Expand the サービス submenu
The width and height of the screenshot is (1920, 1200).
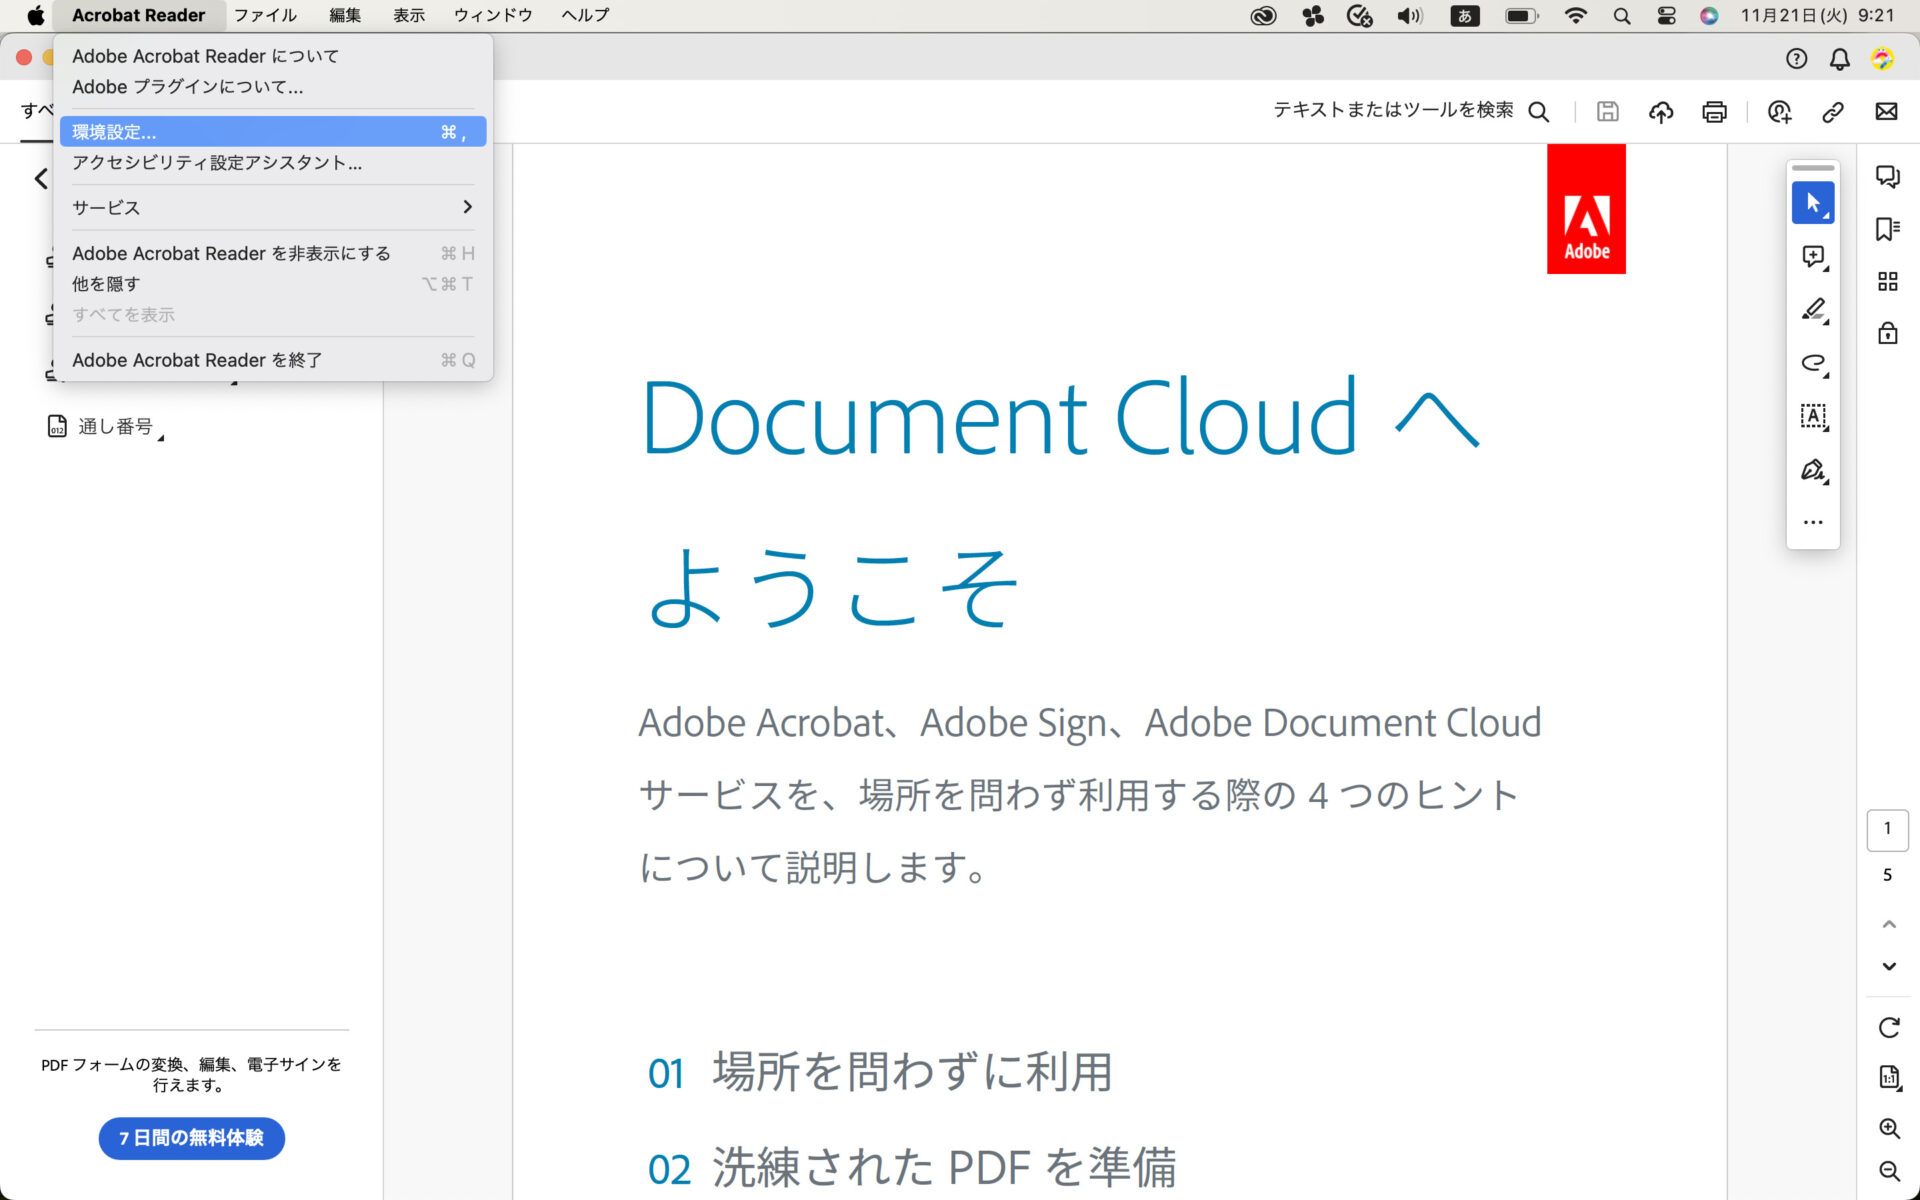pos(273,207)
